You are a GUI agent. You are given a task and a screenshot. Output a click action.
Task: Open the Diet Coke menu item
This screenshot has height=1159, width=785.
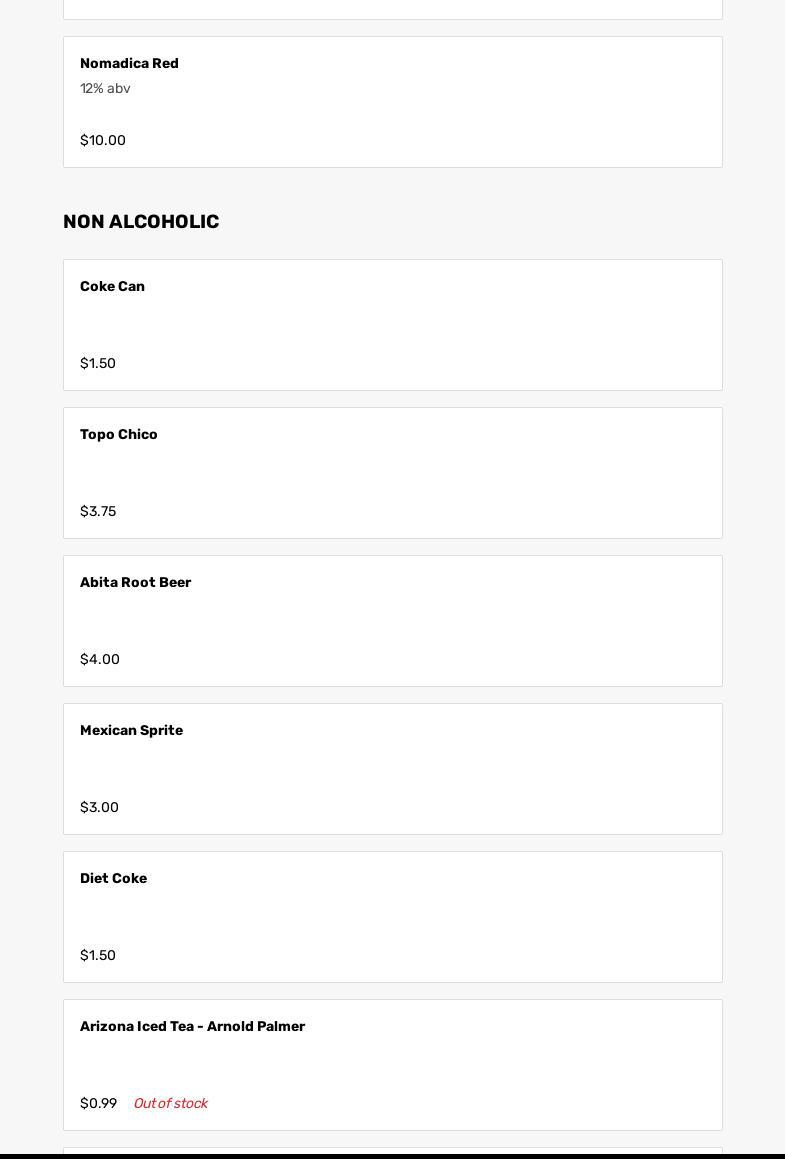pyautogui.click(x=113, y=879)
